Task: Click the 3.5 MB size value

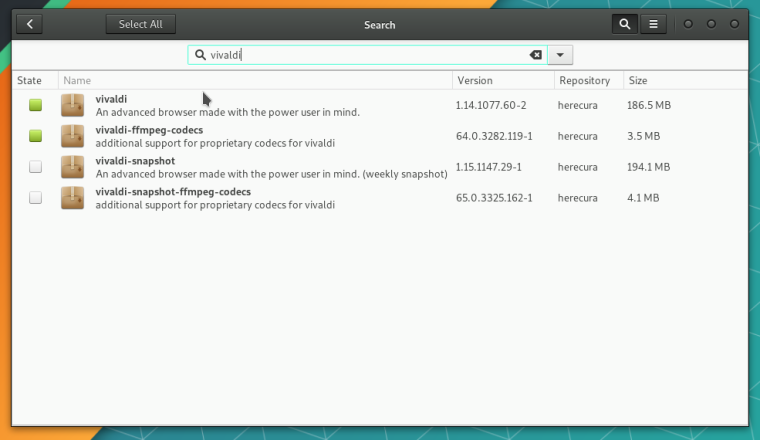Action: (x=643, y=137)
